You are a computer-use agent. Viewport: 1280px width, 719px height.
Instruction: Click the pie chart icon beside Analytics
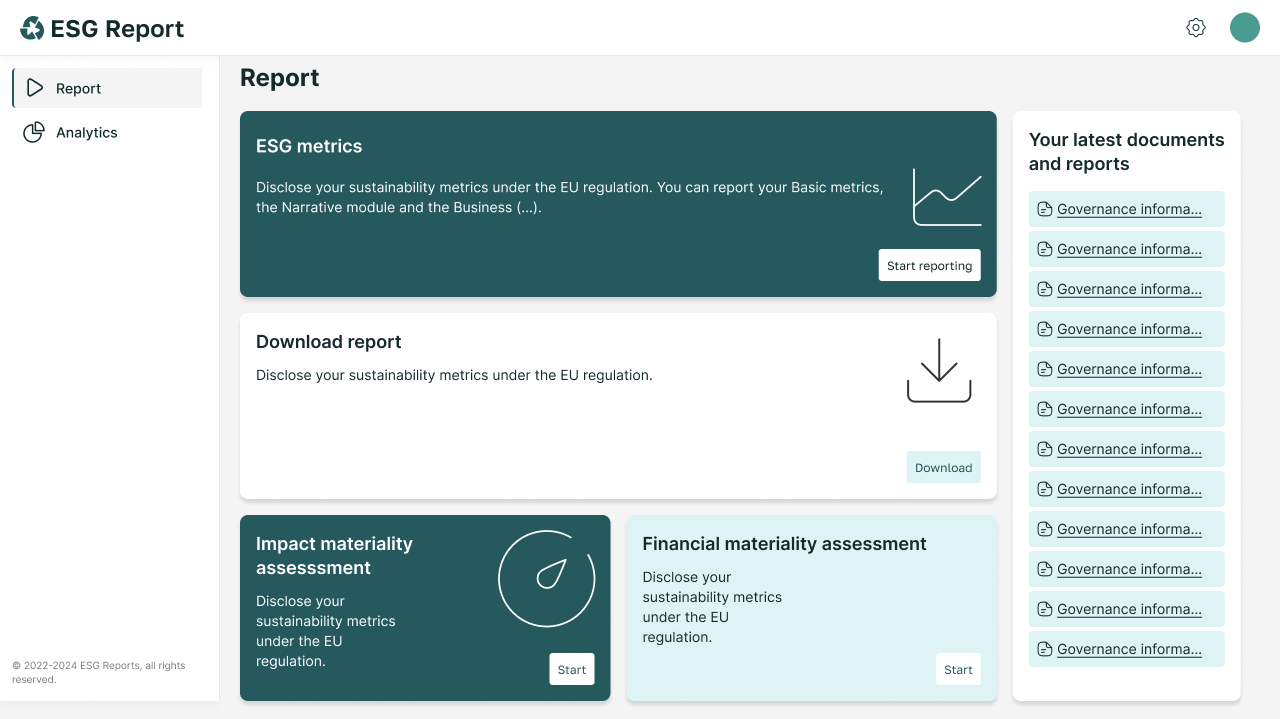click(x=34, y=132)
